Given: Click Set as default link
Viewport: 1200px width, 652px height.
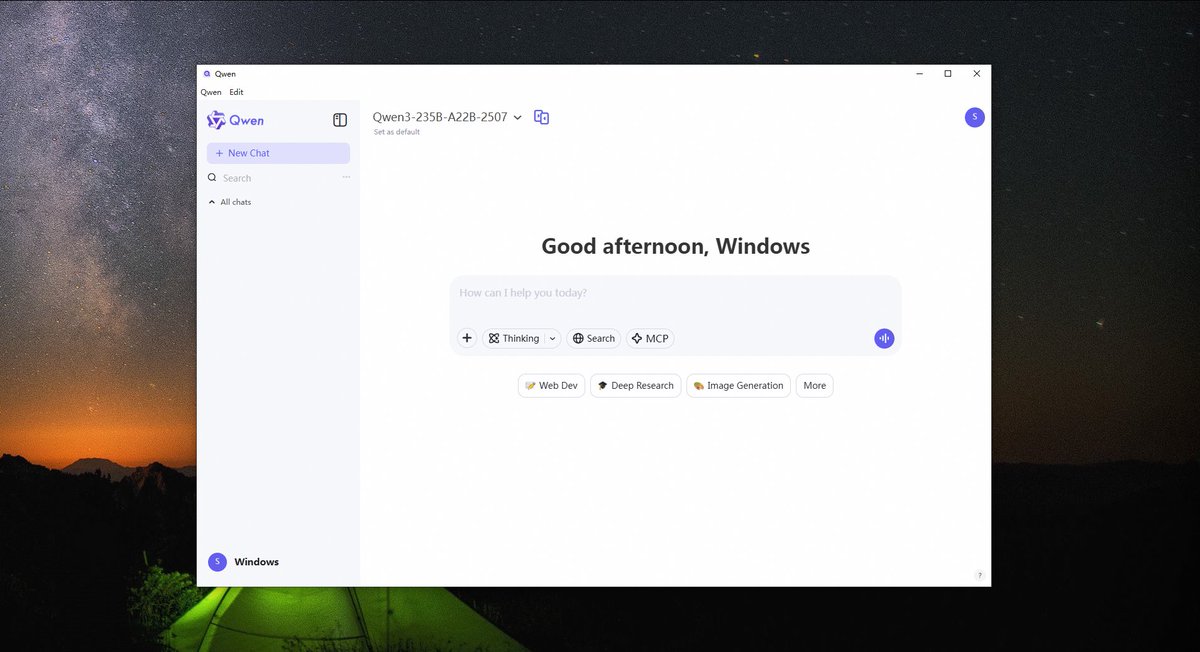Looking at the screenshot, I should point(397,132).
